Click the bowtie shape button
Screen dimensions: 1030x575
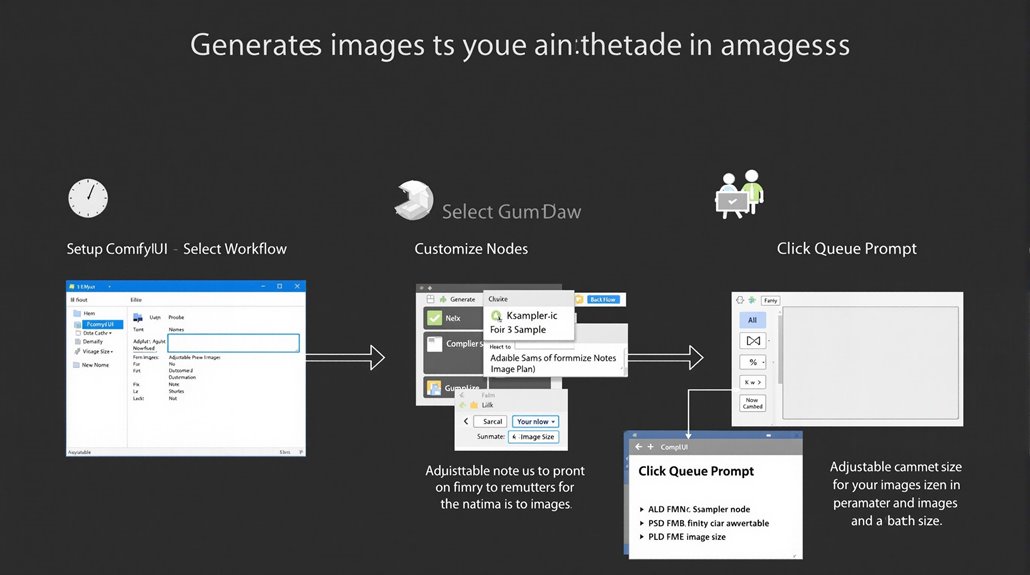pos(753,340)
